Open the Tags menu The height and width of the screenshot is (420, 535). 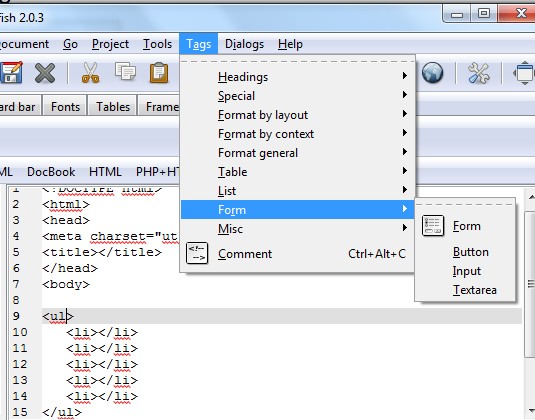pos(199,44)
